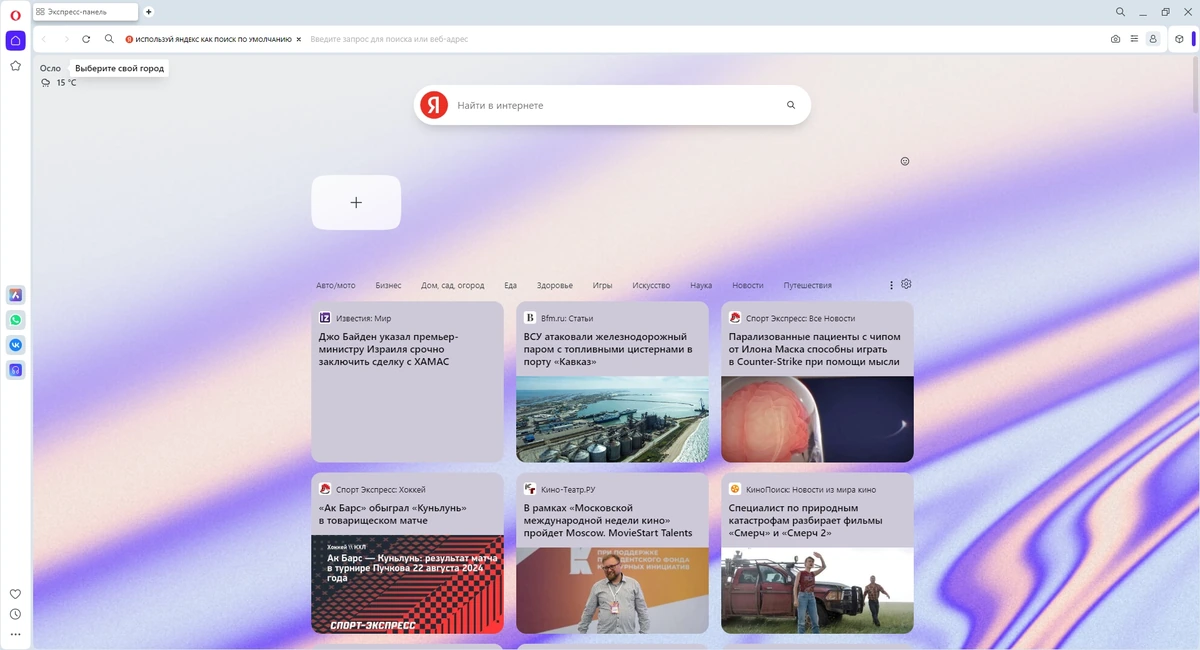Open the music player headphones icon

15,370
